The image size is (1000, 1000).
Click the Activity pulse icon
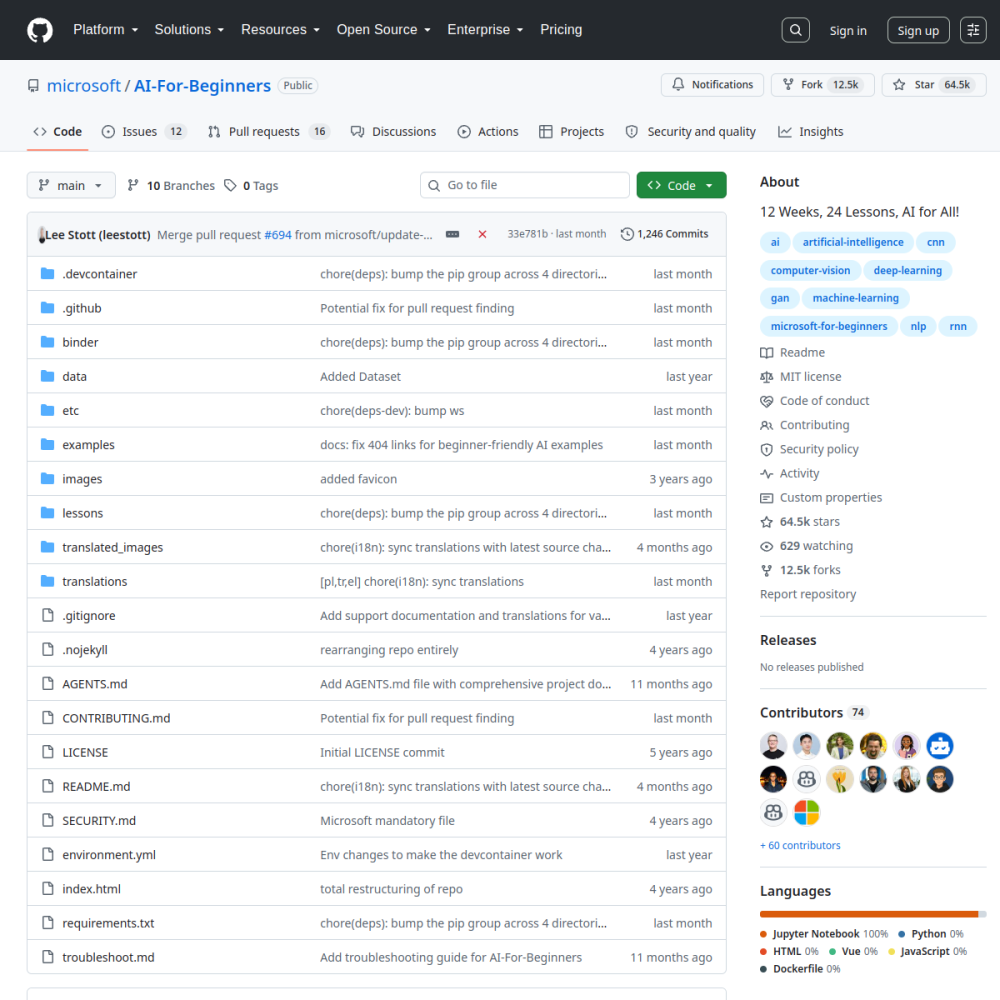point(767,474)
